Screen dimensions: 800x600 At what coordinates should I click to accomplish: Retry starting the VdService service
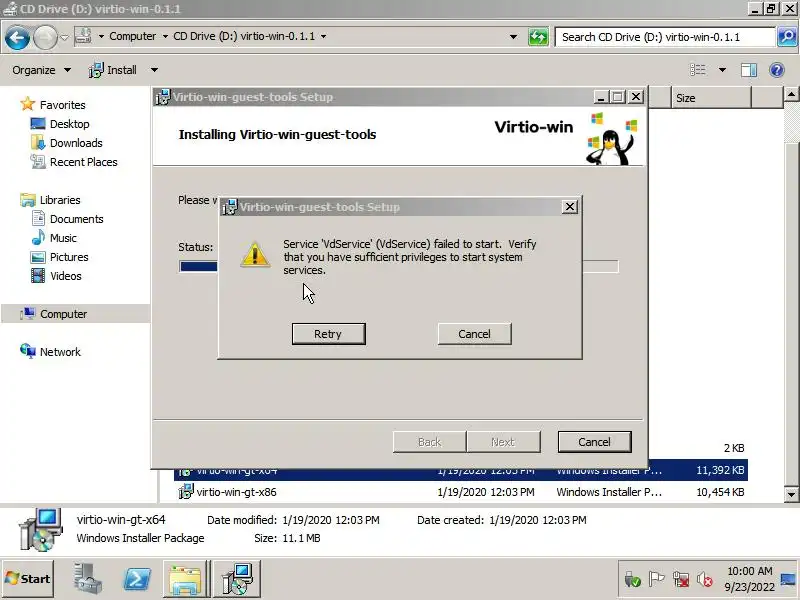click(328, 334)
